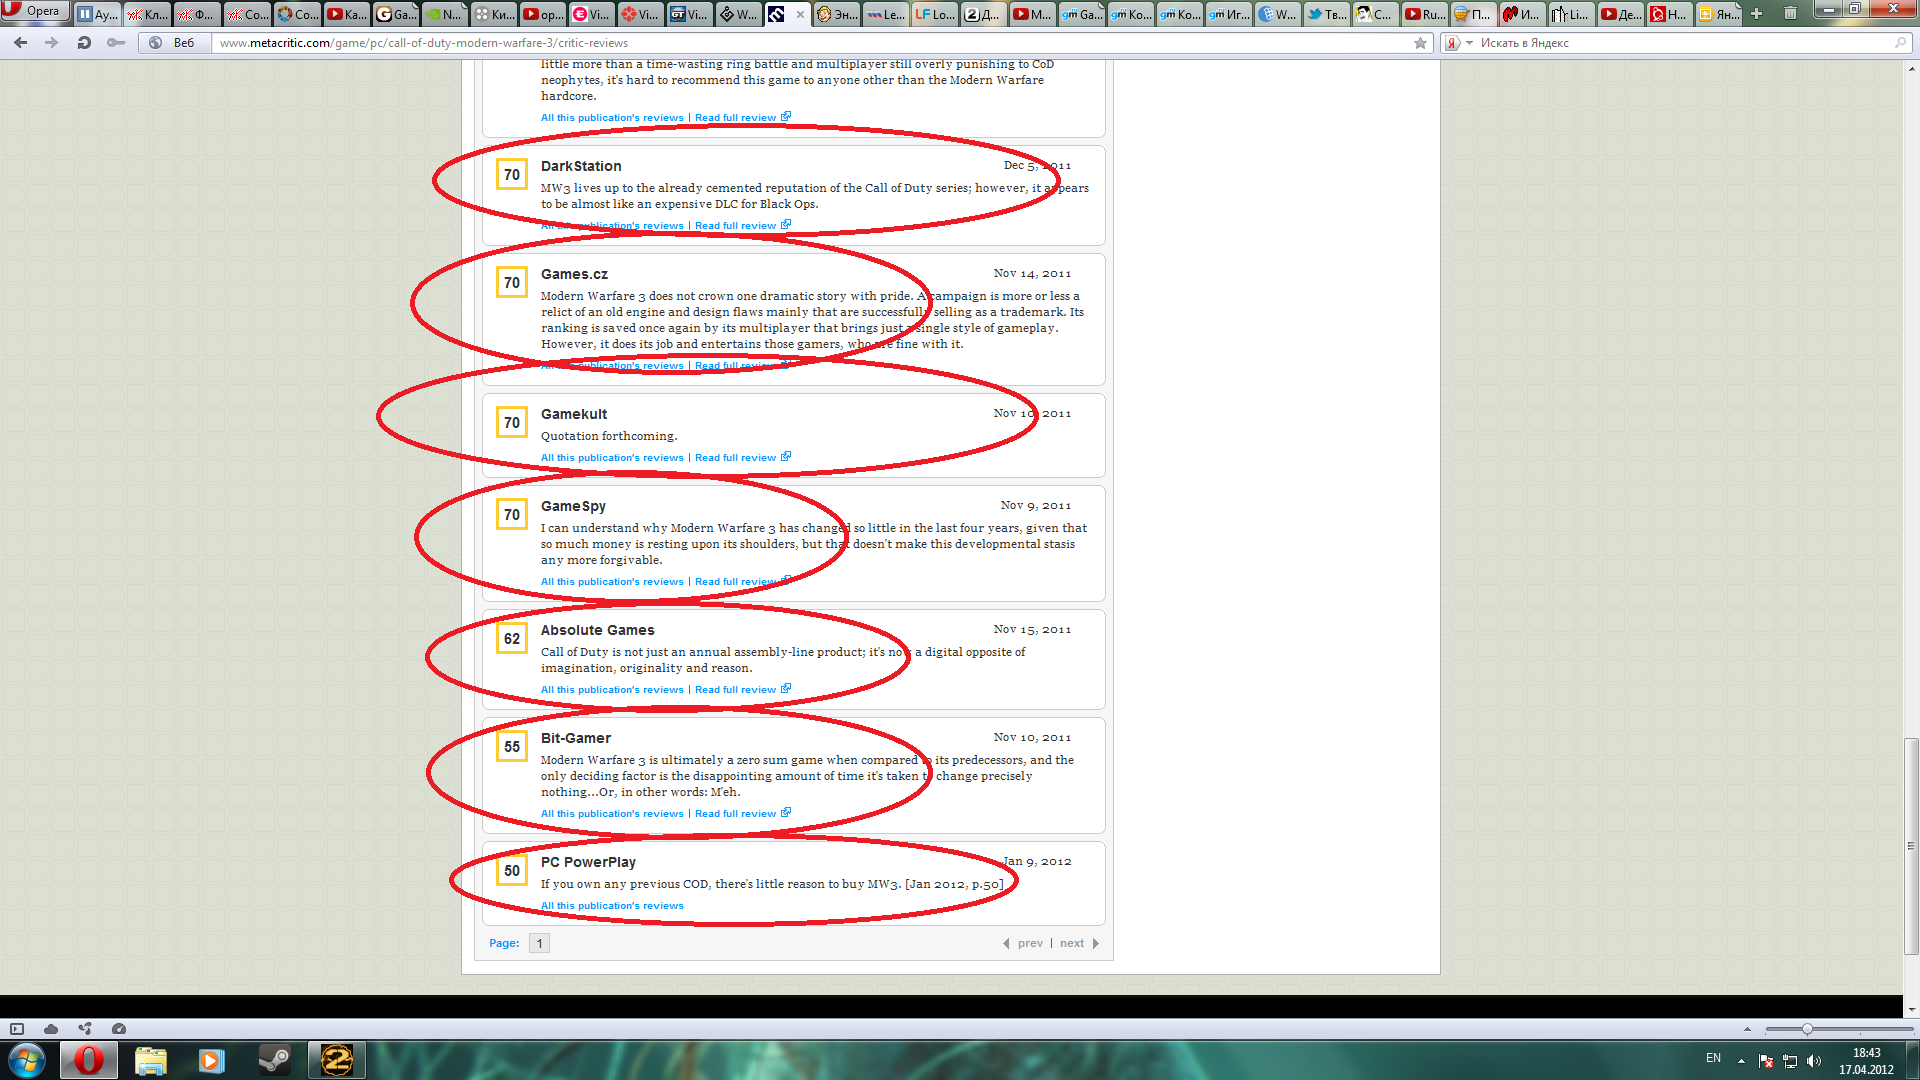Add a new browser tab
The height and width of the screenshot is (1080, 1920).
[x=1756, y=14]
